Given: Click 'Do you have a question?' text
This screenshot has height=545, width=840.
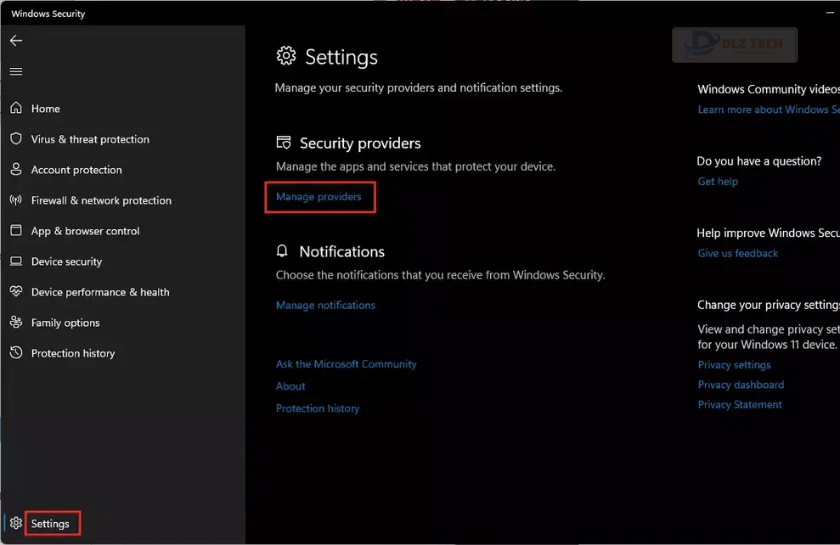Looking at the screenshot, I should point(759,161).
